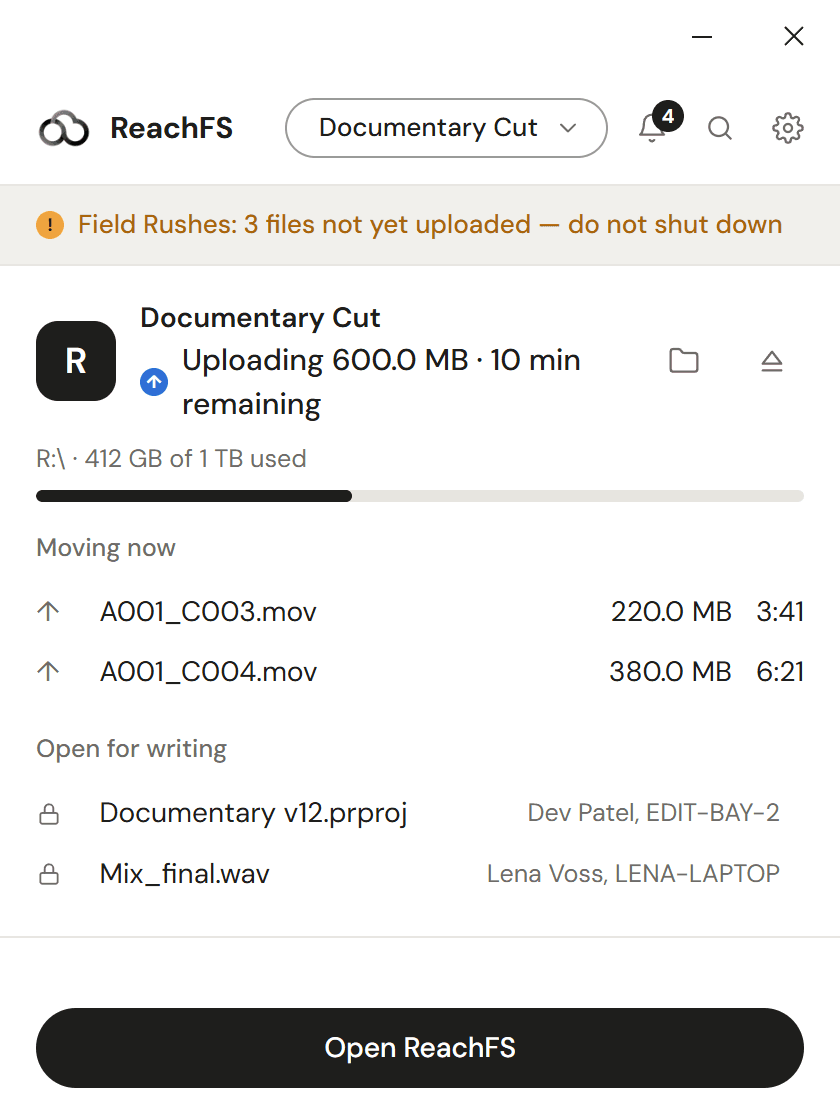Screen dimensions: 840x1120
Task: Click the 380.0 MB size value
Action: 670,671
